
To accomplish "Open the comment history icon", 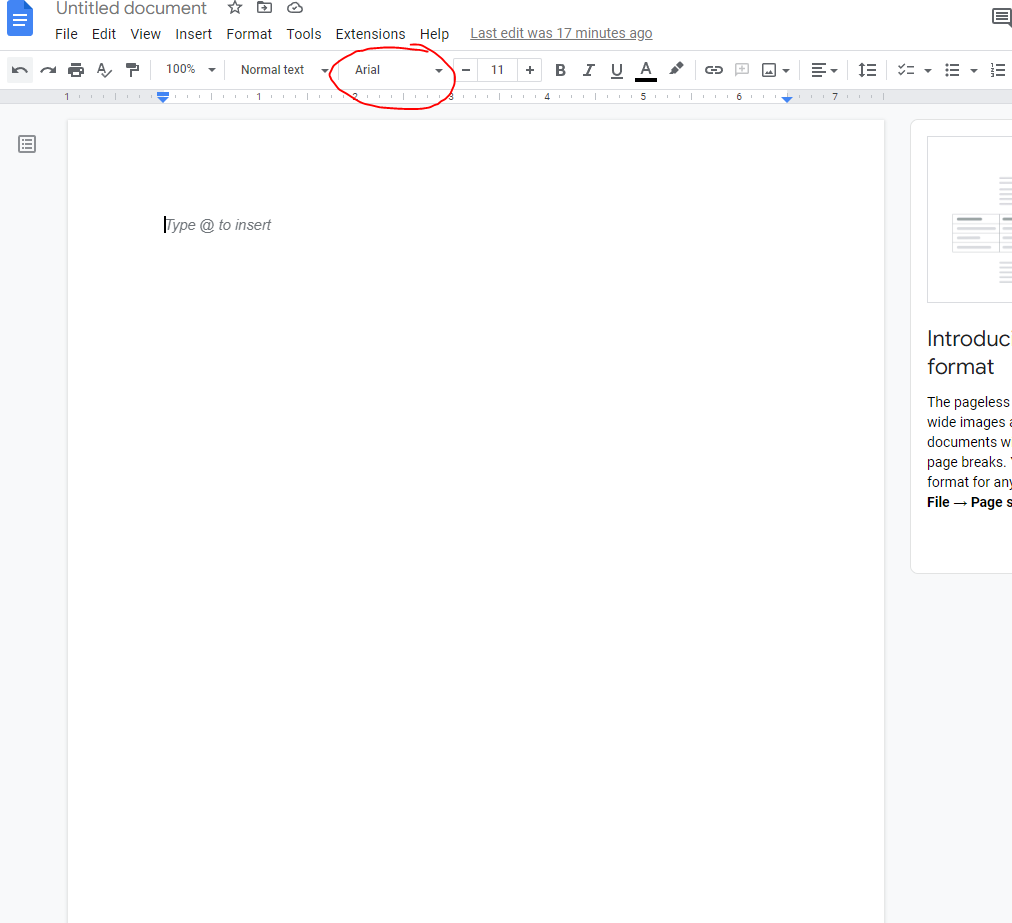I will 1001,17.
